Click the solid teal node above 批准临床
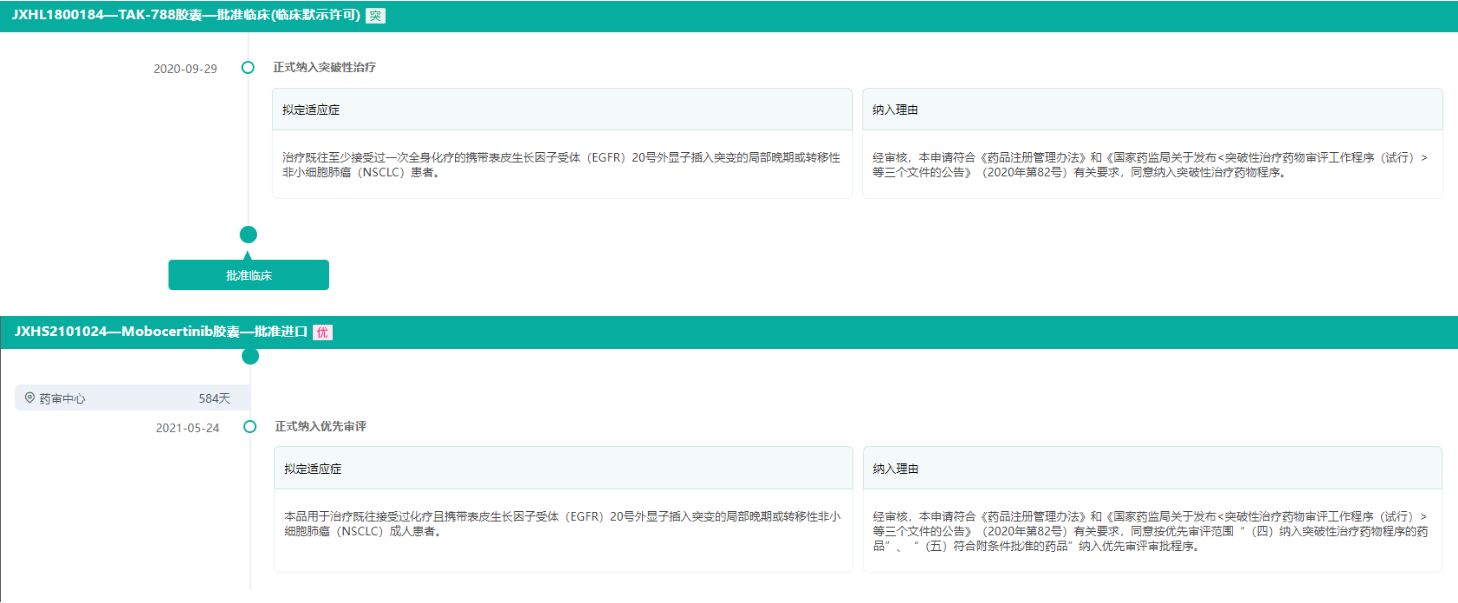Screen dimensions: 1458x603 (x=248, y=234)
